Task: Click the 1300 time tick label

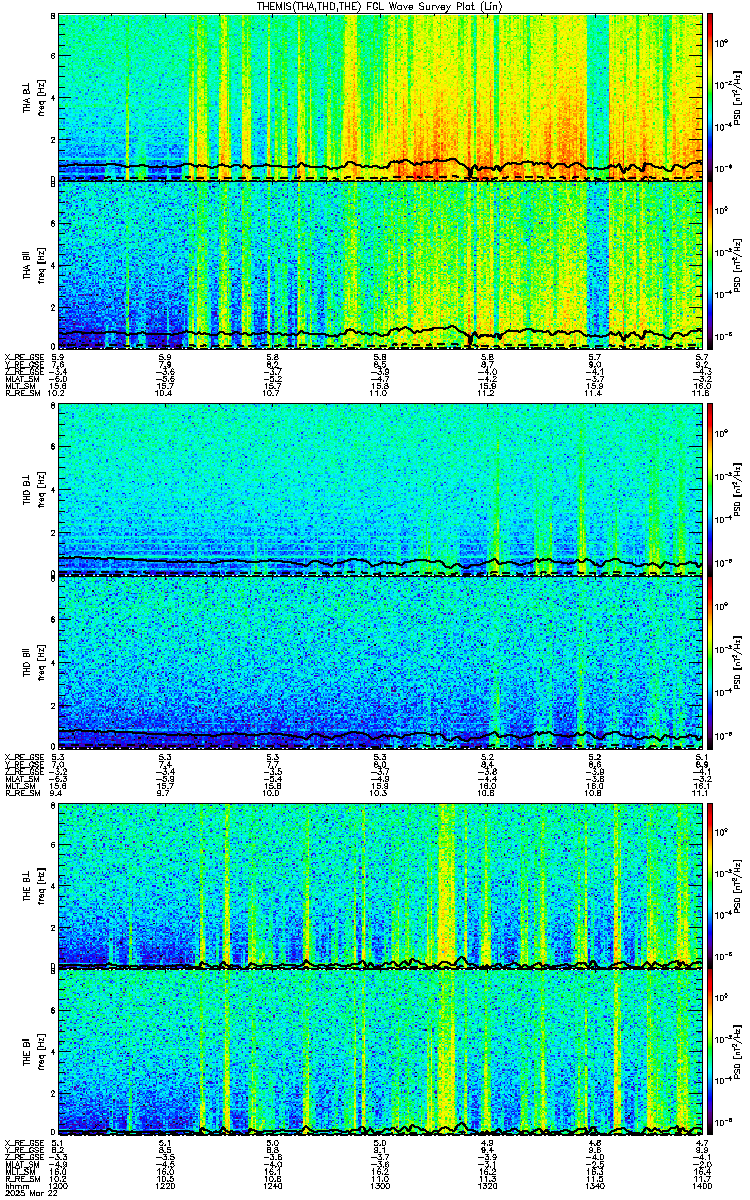Action: [380, 1186]
